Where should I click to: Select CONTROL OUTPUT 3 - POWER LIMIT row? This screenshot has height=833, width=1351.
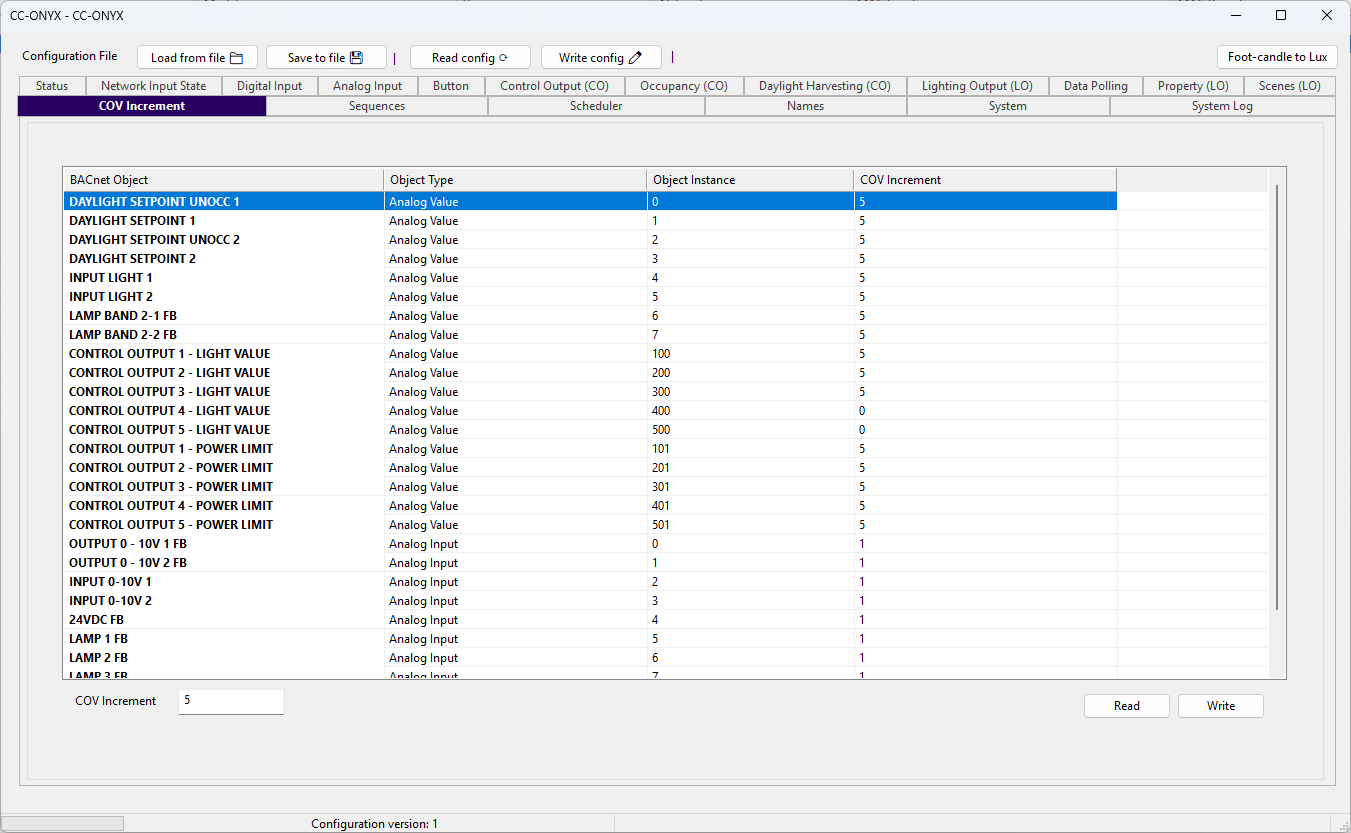pyautogui.click(x=590, y=487)
